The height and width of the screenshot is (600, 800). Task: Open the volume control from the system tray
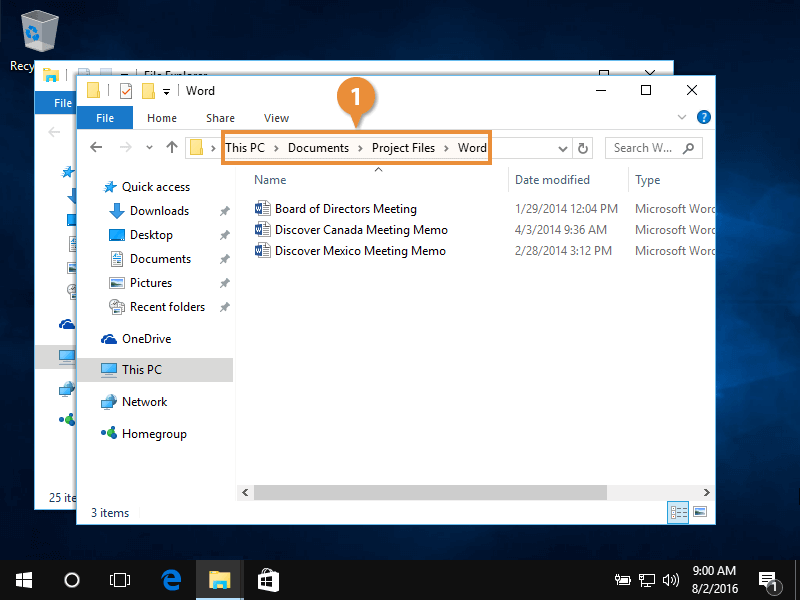pos(670,579)
